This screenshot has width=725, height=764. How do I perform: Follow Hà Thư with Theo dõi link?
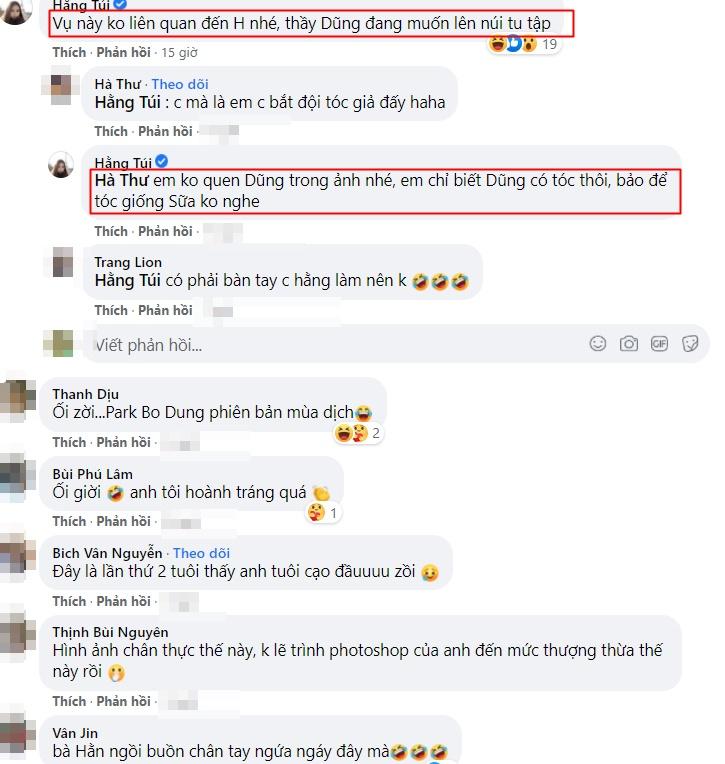click(180, 84)
